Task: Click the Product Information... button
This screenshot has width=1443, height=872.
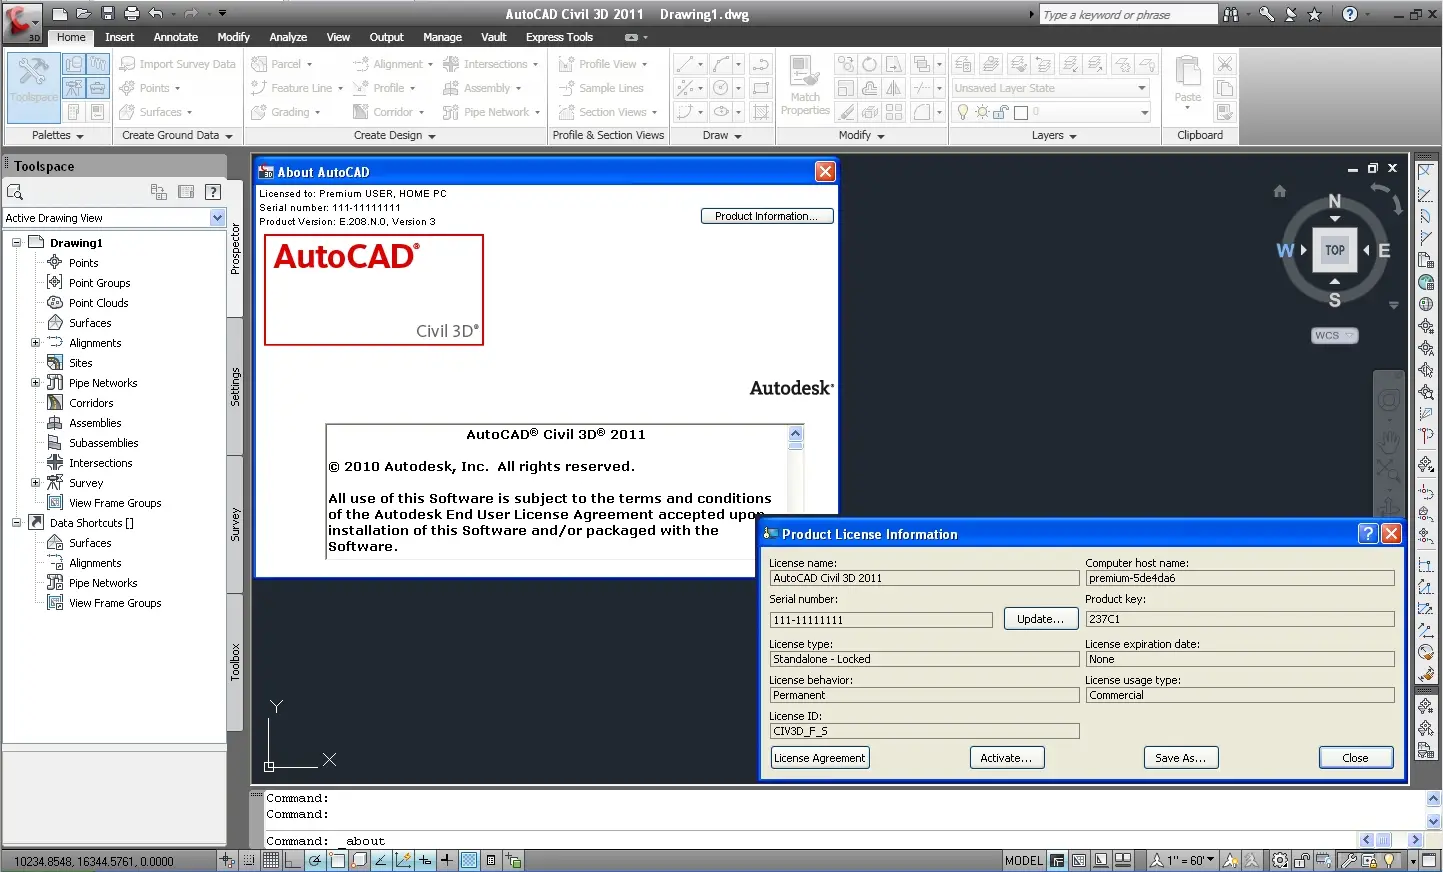Action: pyautogui.click(x=767, y=216)
